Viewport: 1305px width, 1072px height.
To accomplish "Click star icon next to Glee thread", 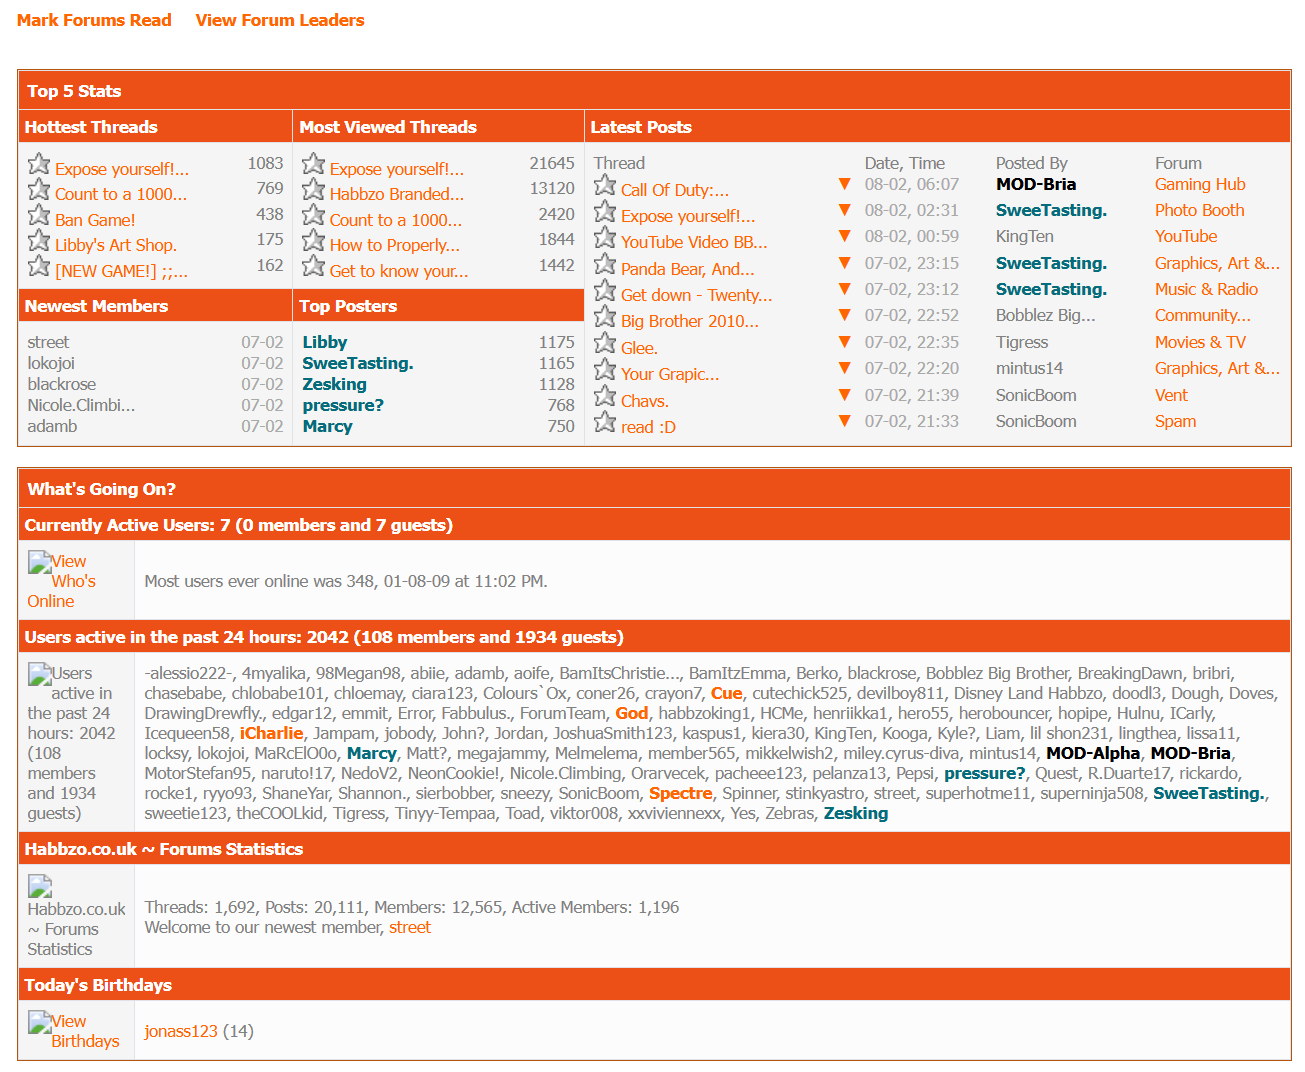I will coord(604,344).
